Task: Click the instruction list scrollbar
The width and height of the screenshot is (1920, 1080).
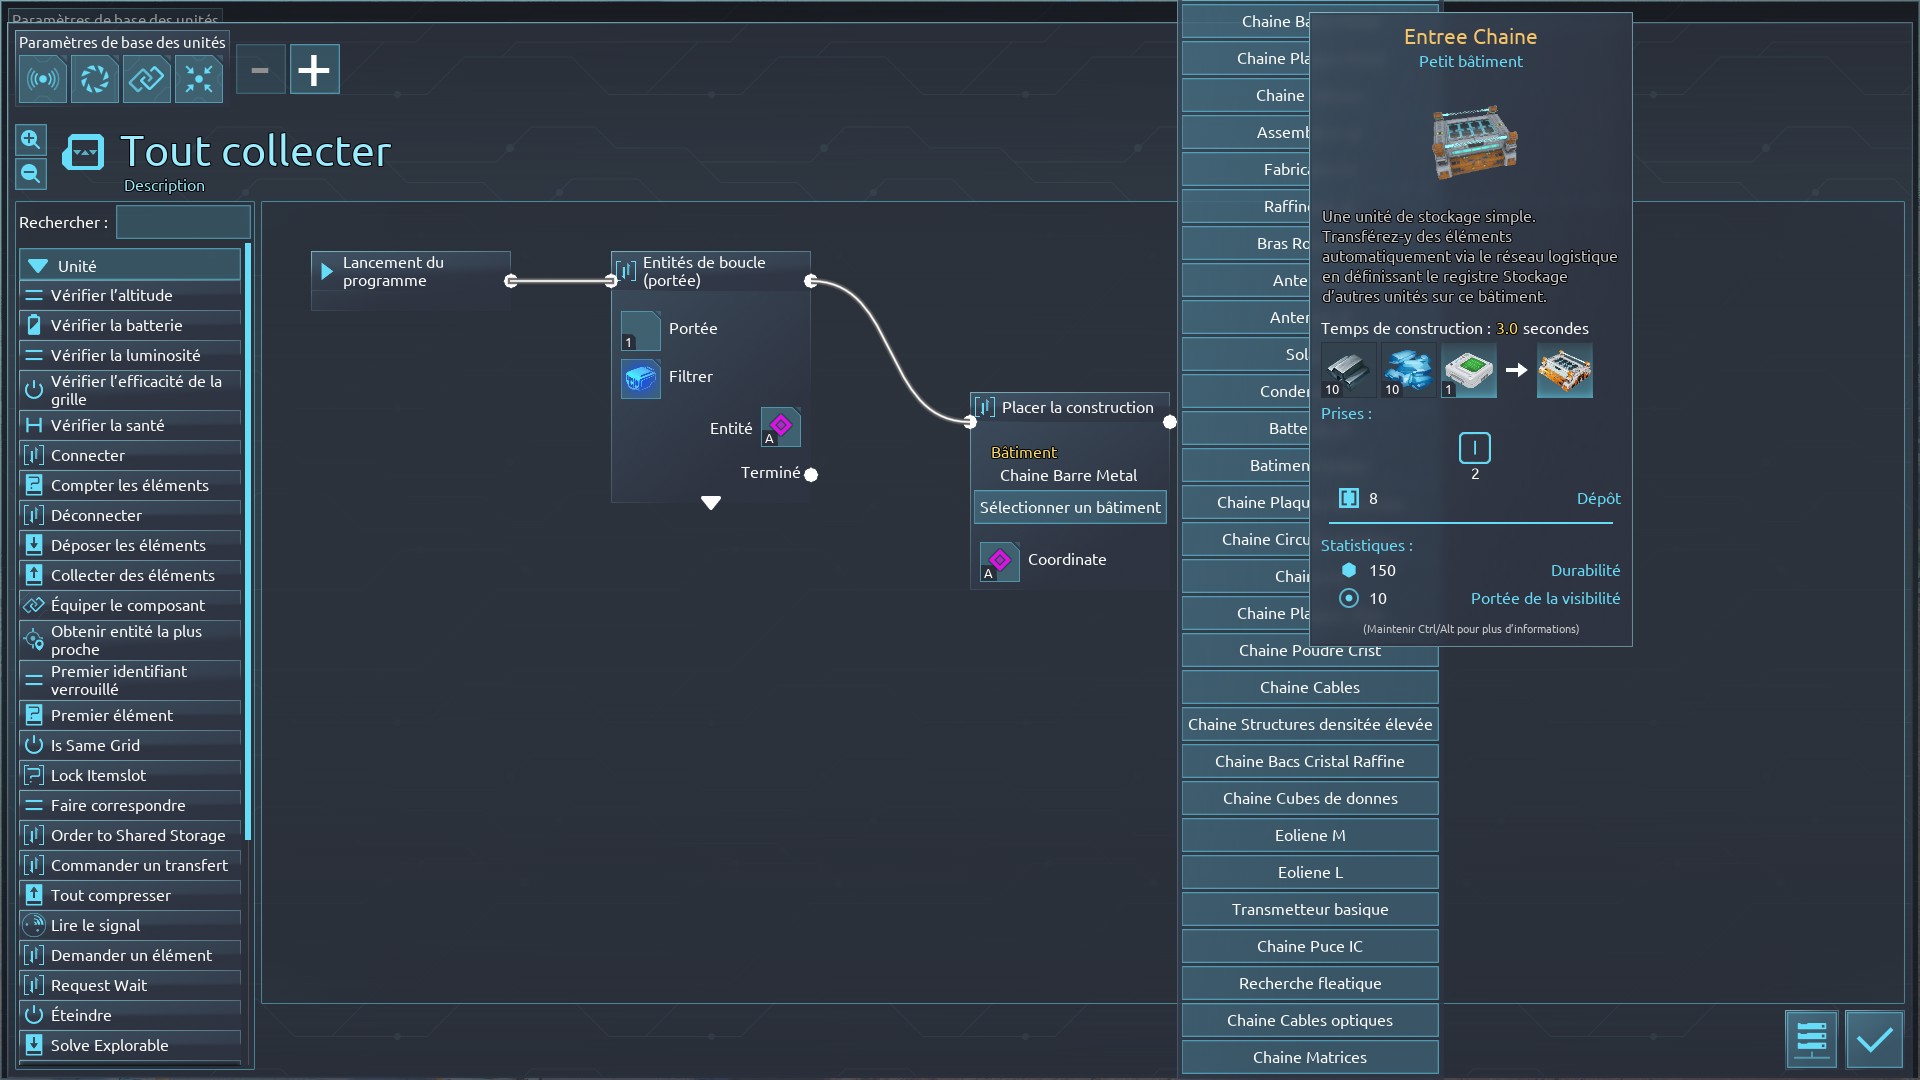Action: (x=247, y=540)
